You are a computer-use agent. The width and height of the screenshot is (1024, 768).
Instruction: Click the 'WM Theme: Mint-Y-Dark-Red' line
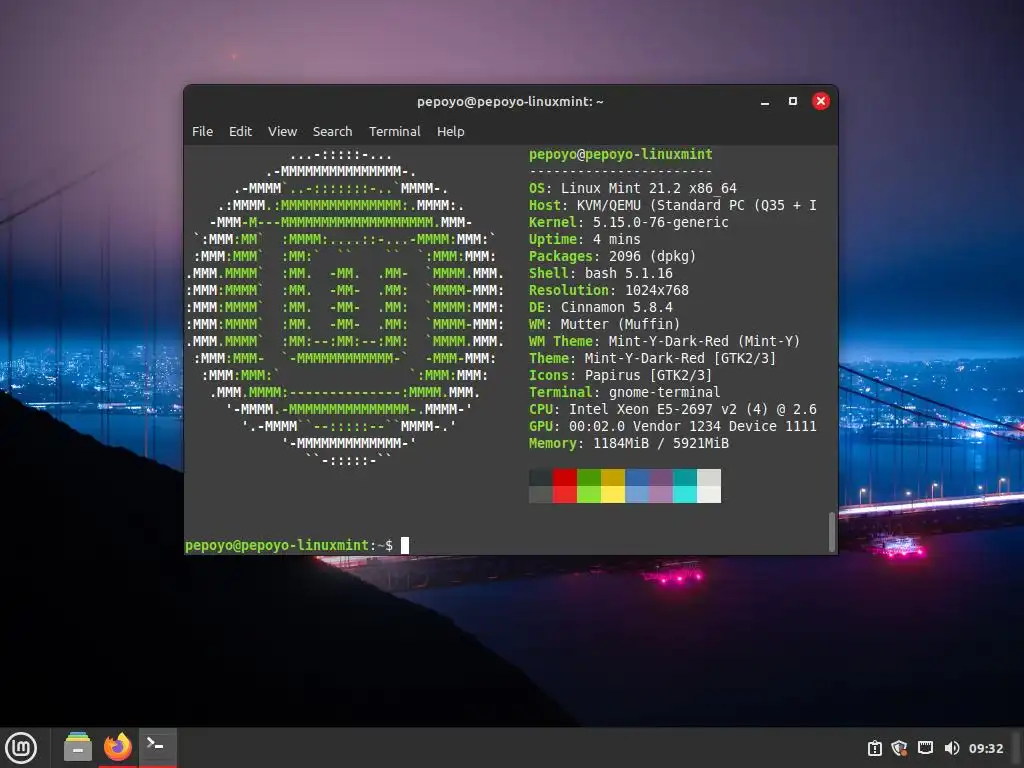pos(664,341)
